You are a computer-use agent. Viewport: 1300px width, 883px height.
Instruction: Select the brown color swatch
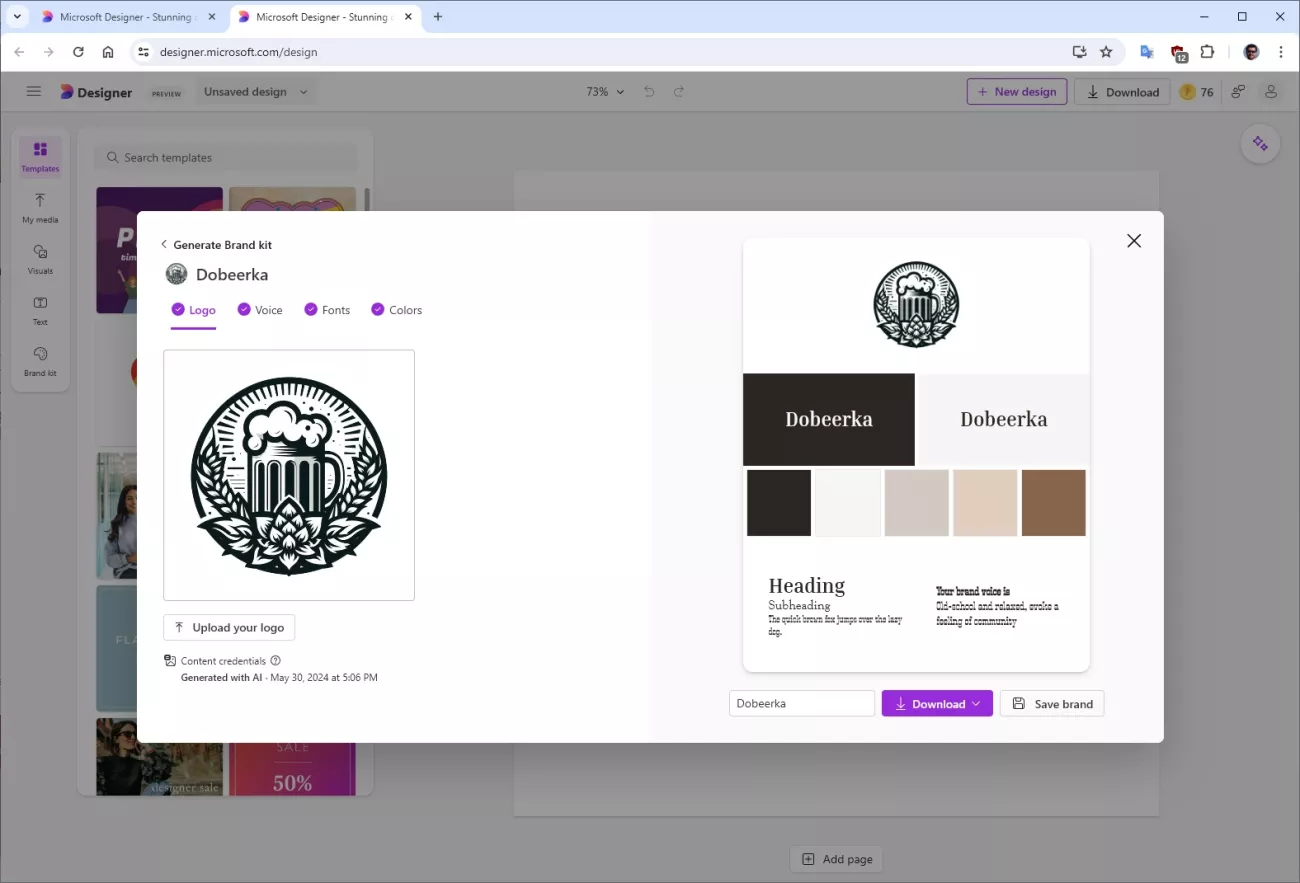pos(1053,503)
